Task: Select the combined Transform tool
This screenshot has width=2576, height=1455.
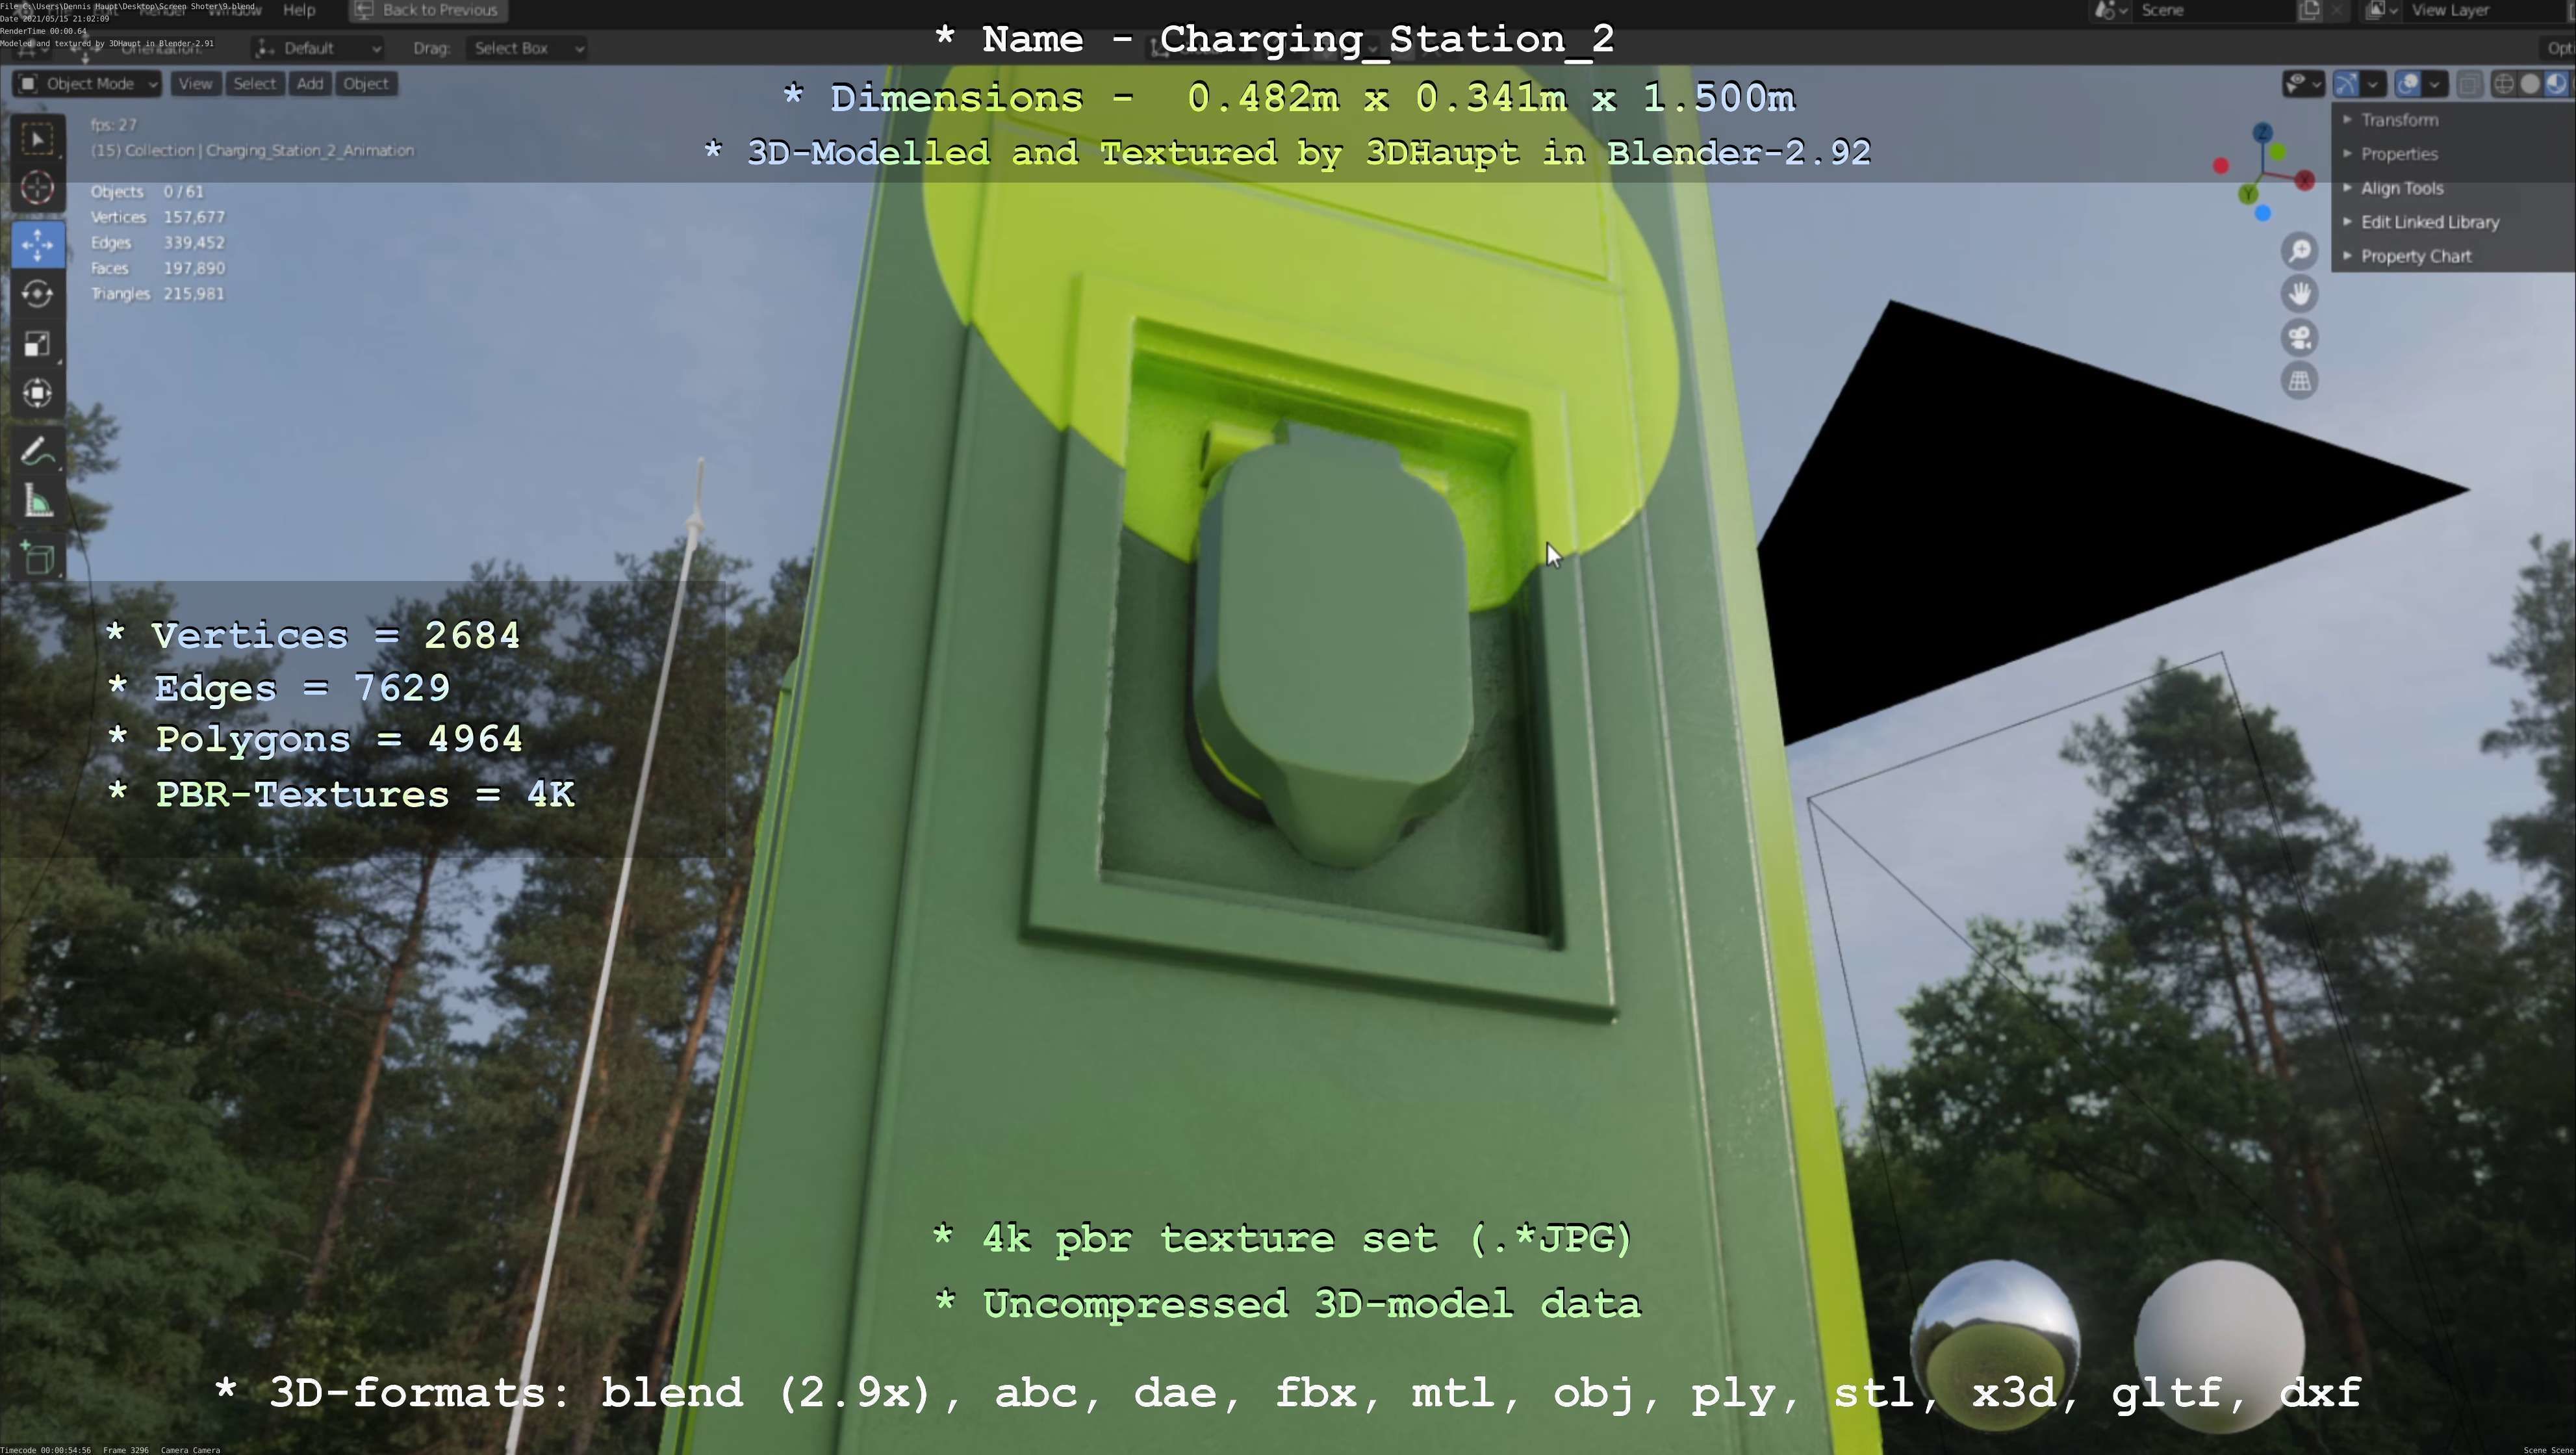Action: [x=38, y=393]
